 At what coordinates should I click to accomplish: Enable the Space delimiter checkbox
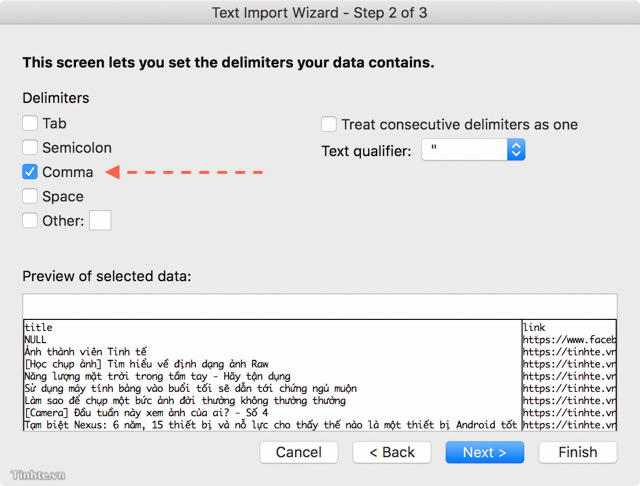30,196
